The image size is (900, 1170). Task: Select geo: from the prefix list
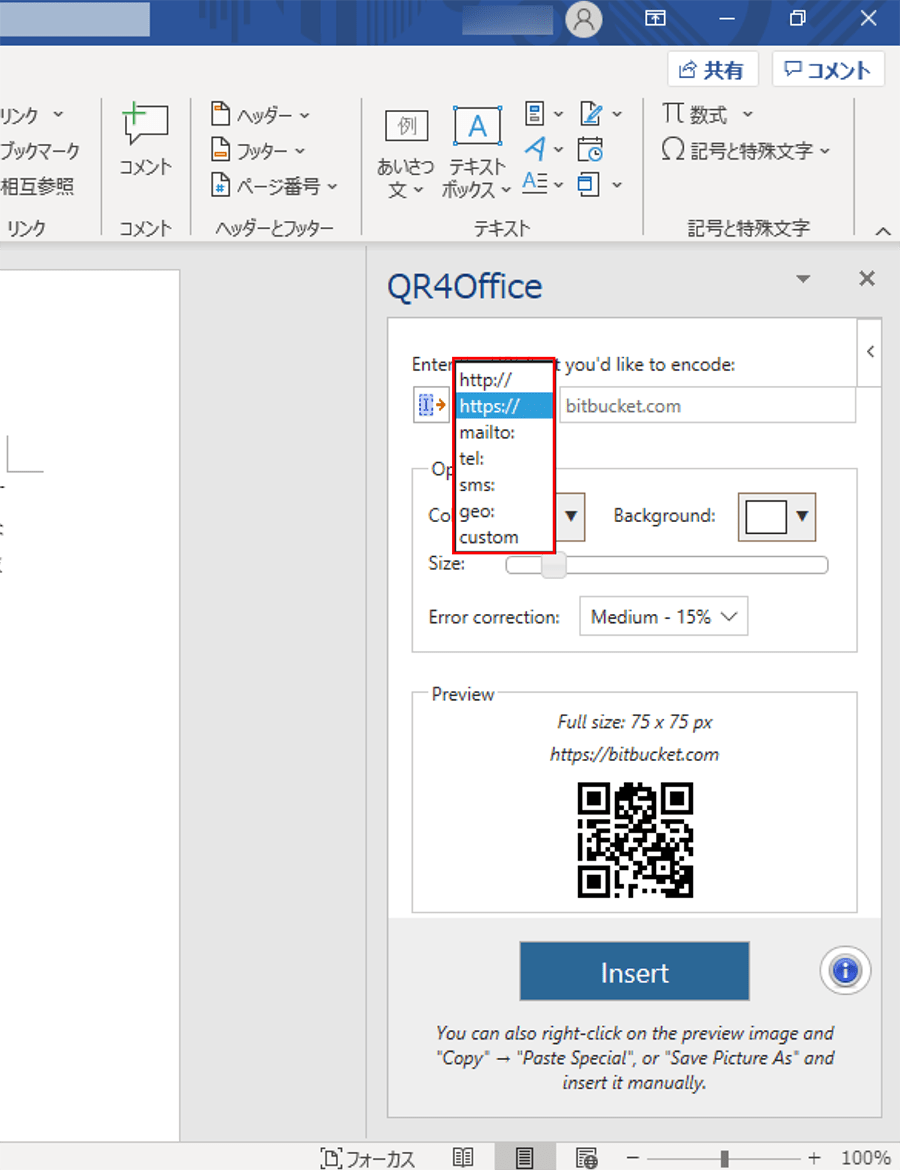click(x=504, y=511)
